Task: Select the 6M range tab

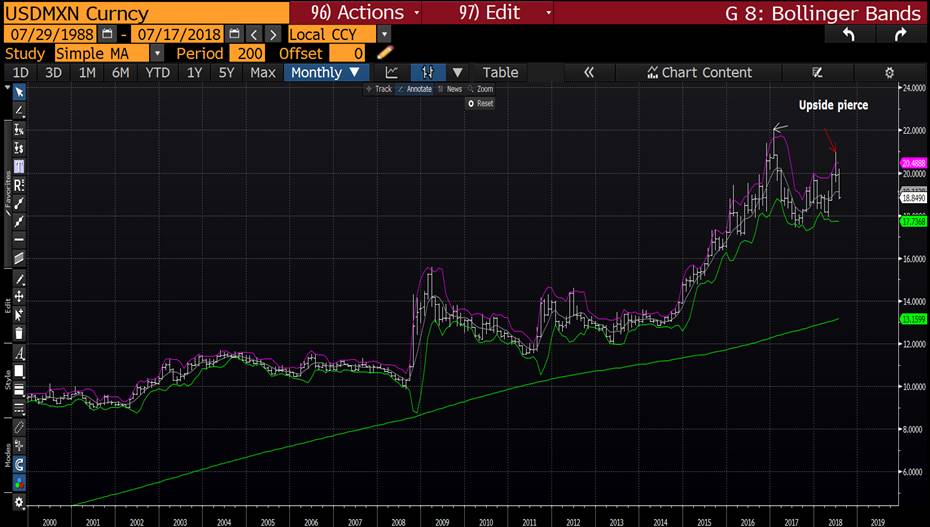Action: click(120, 72)
